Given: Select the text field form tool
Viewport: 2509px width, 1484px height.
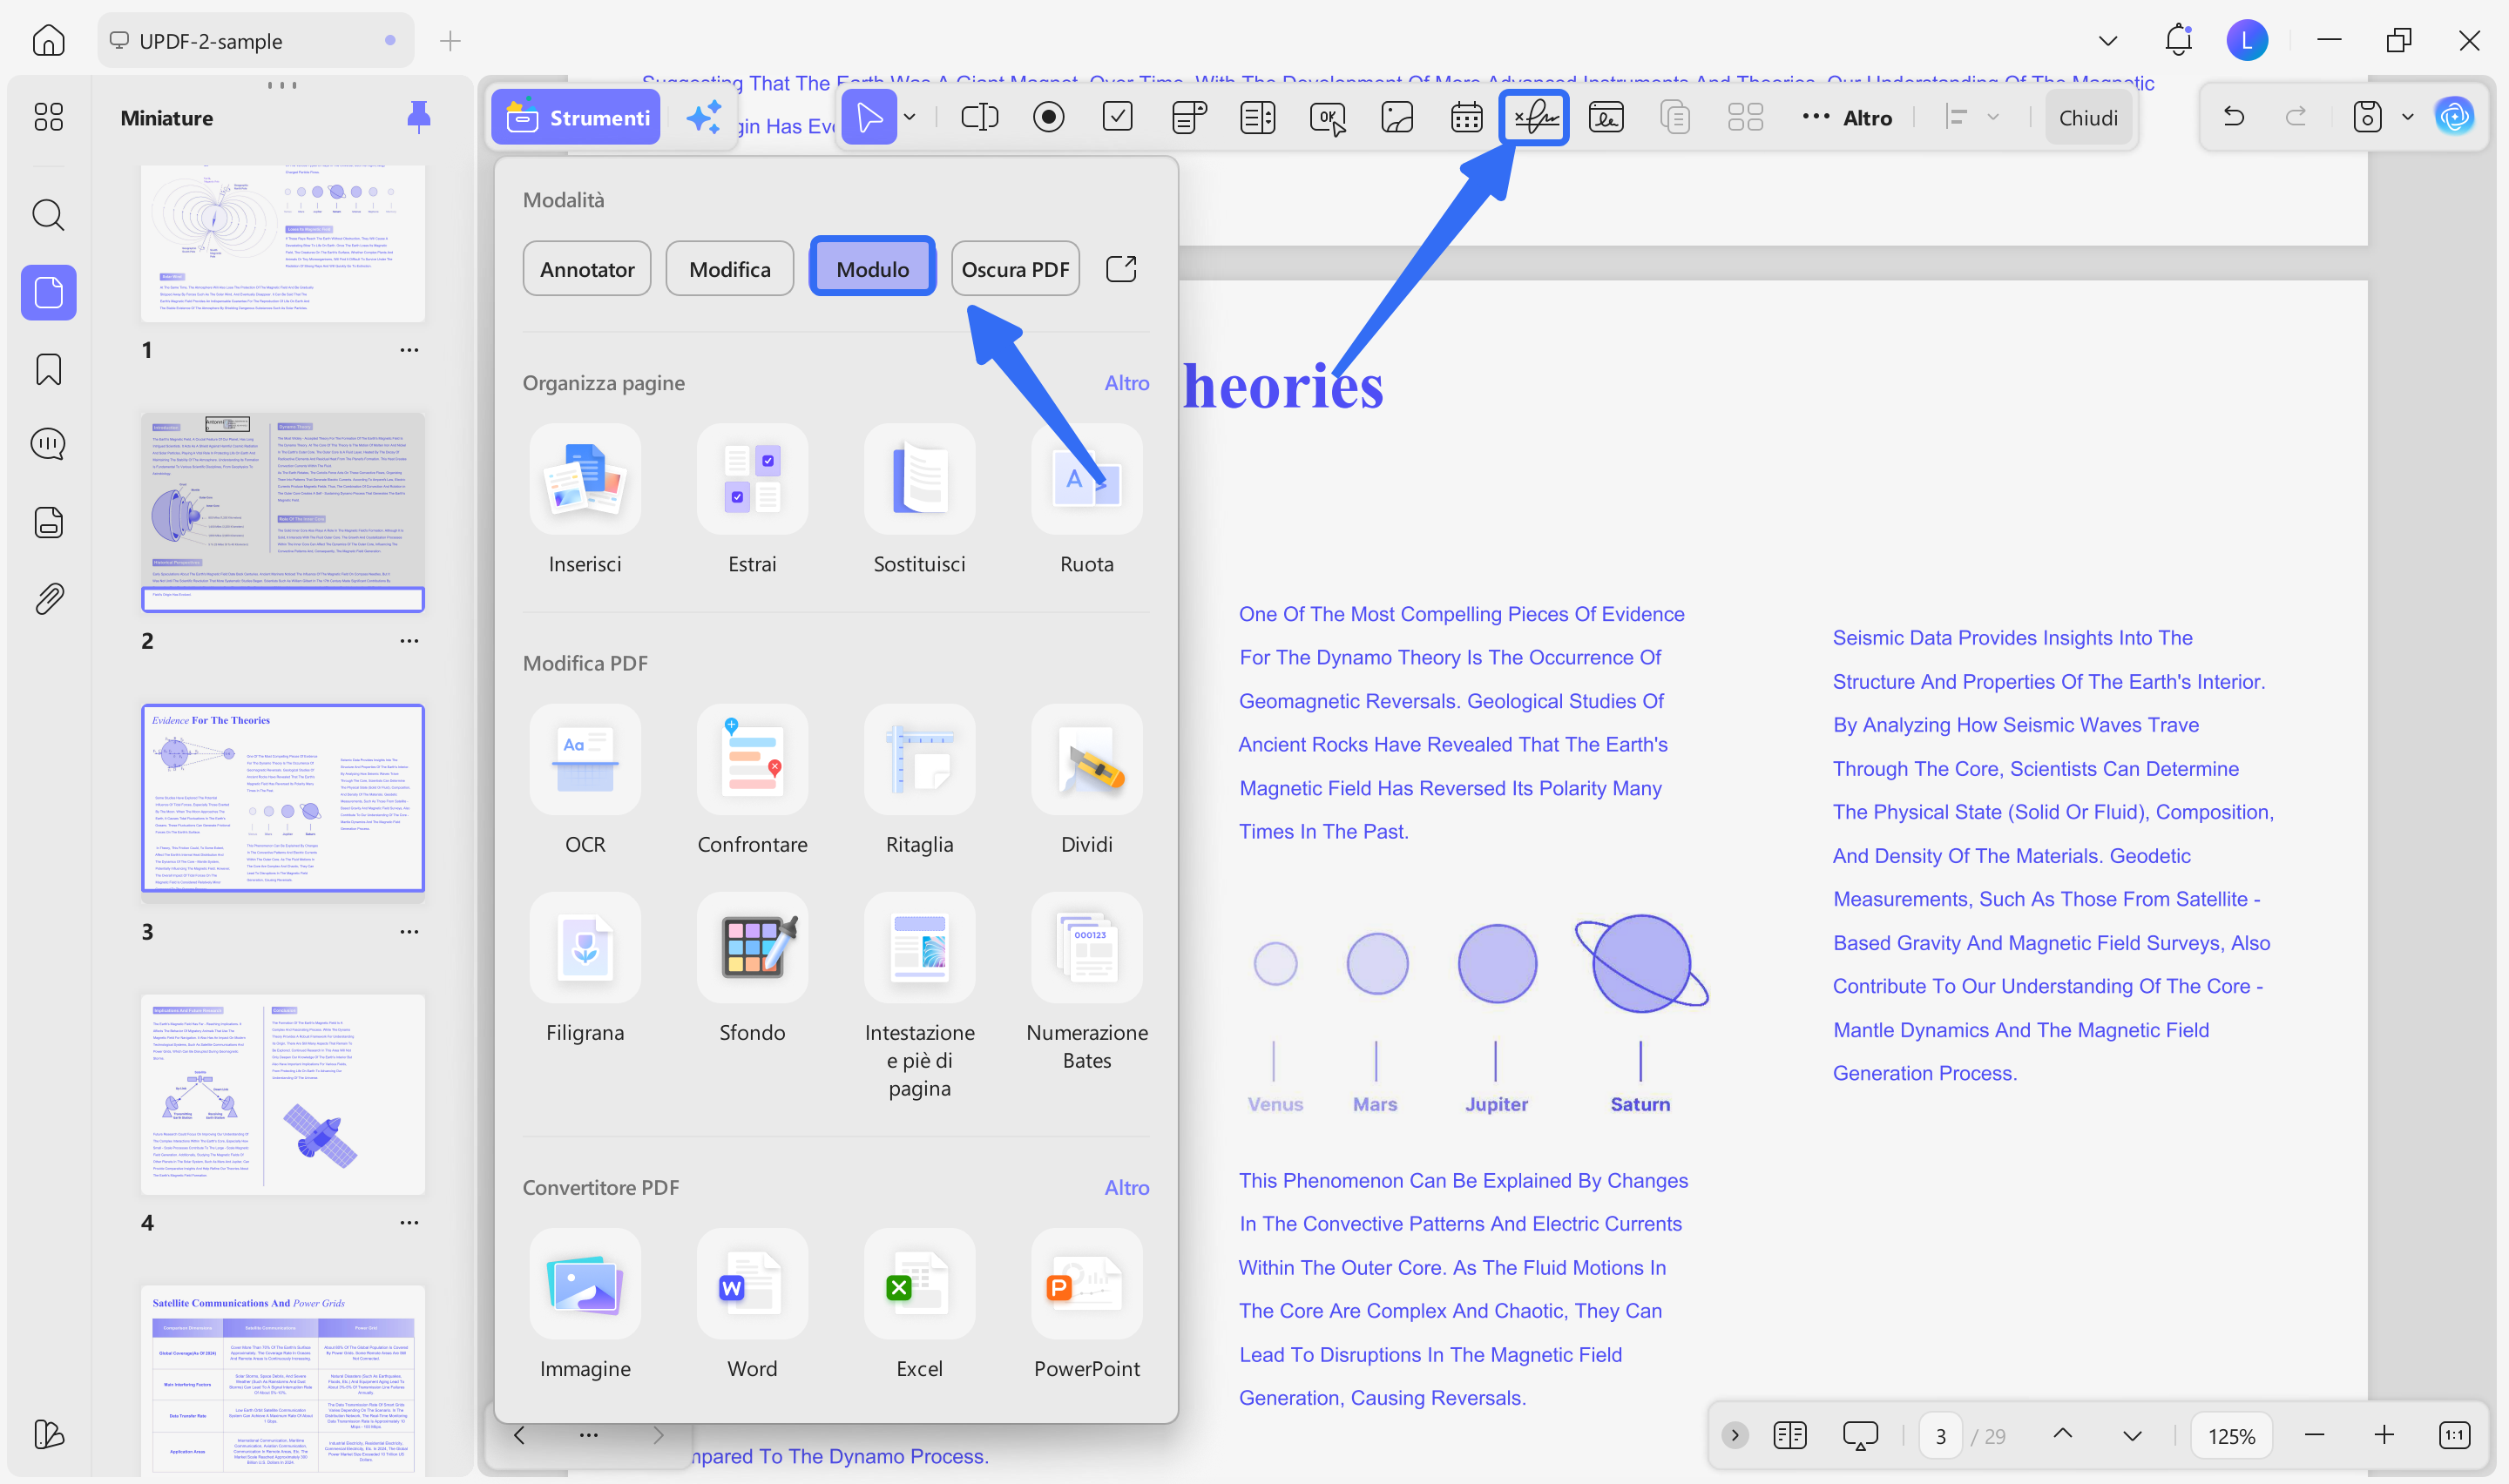Looking at the screenshot, I should click(x=979, y=118).
